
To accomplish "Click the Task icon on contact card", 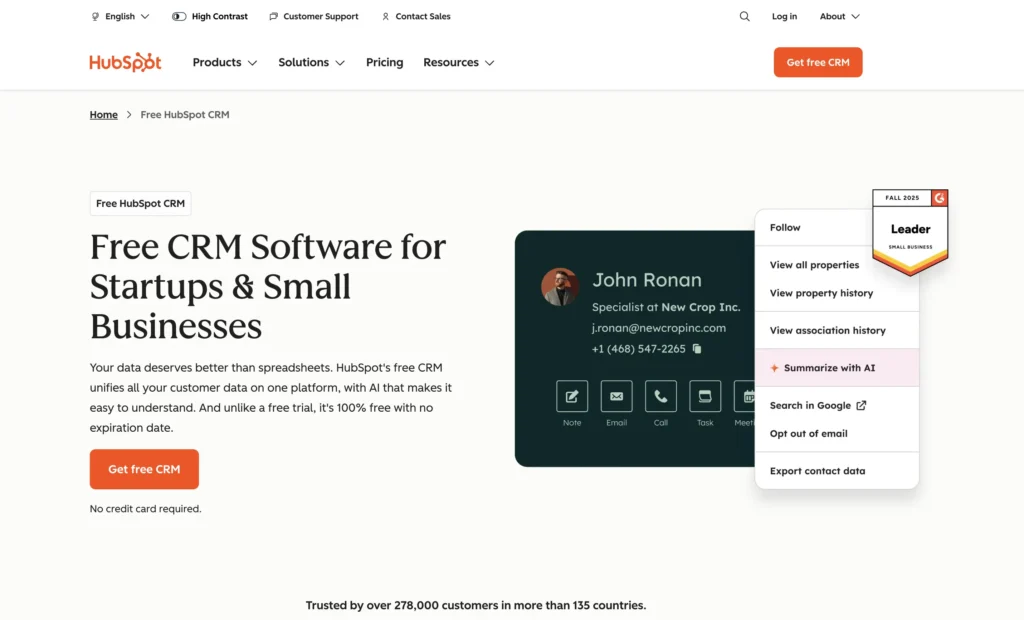I will 705,396.
